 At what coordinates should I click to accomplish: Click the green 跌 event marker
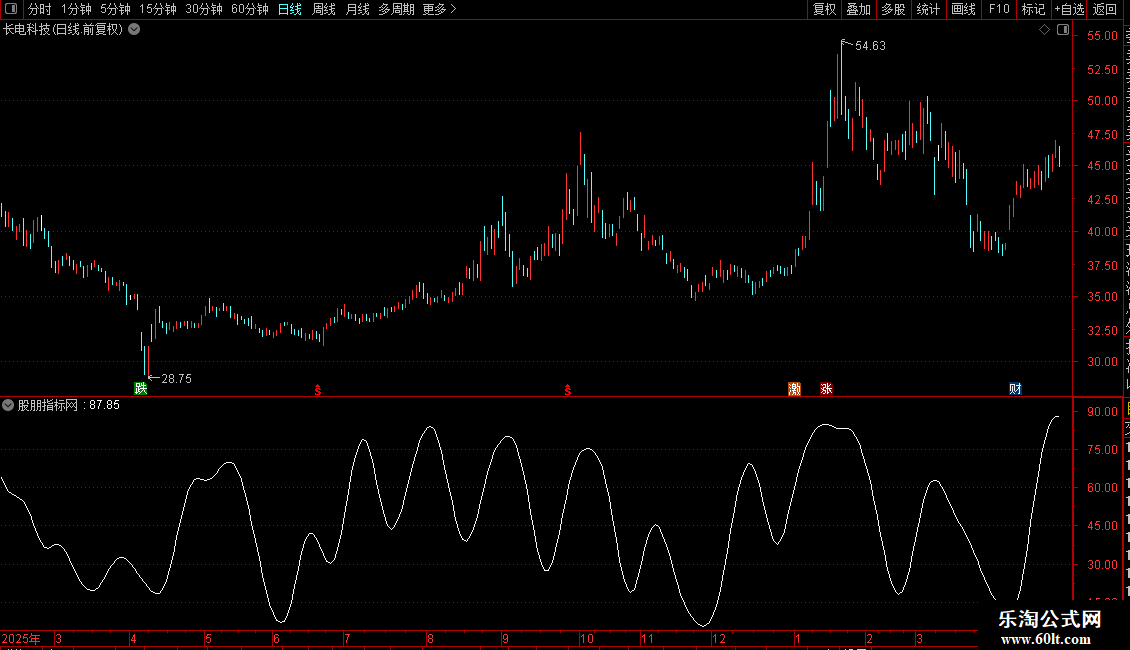coord(141,388)
